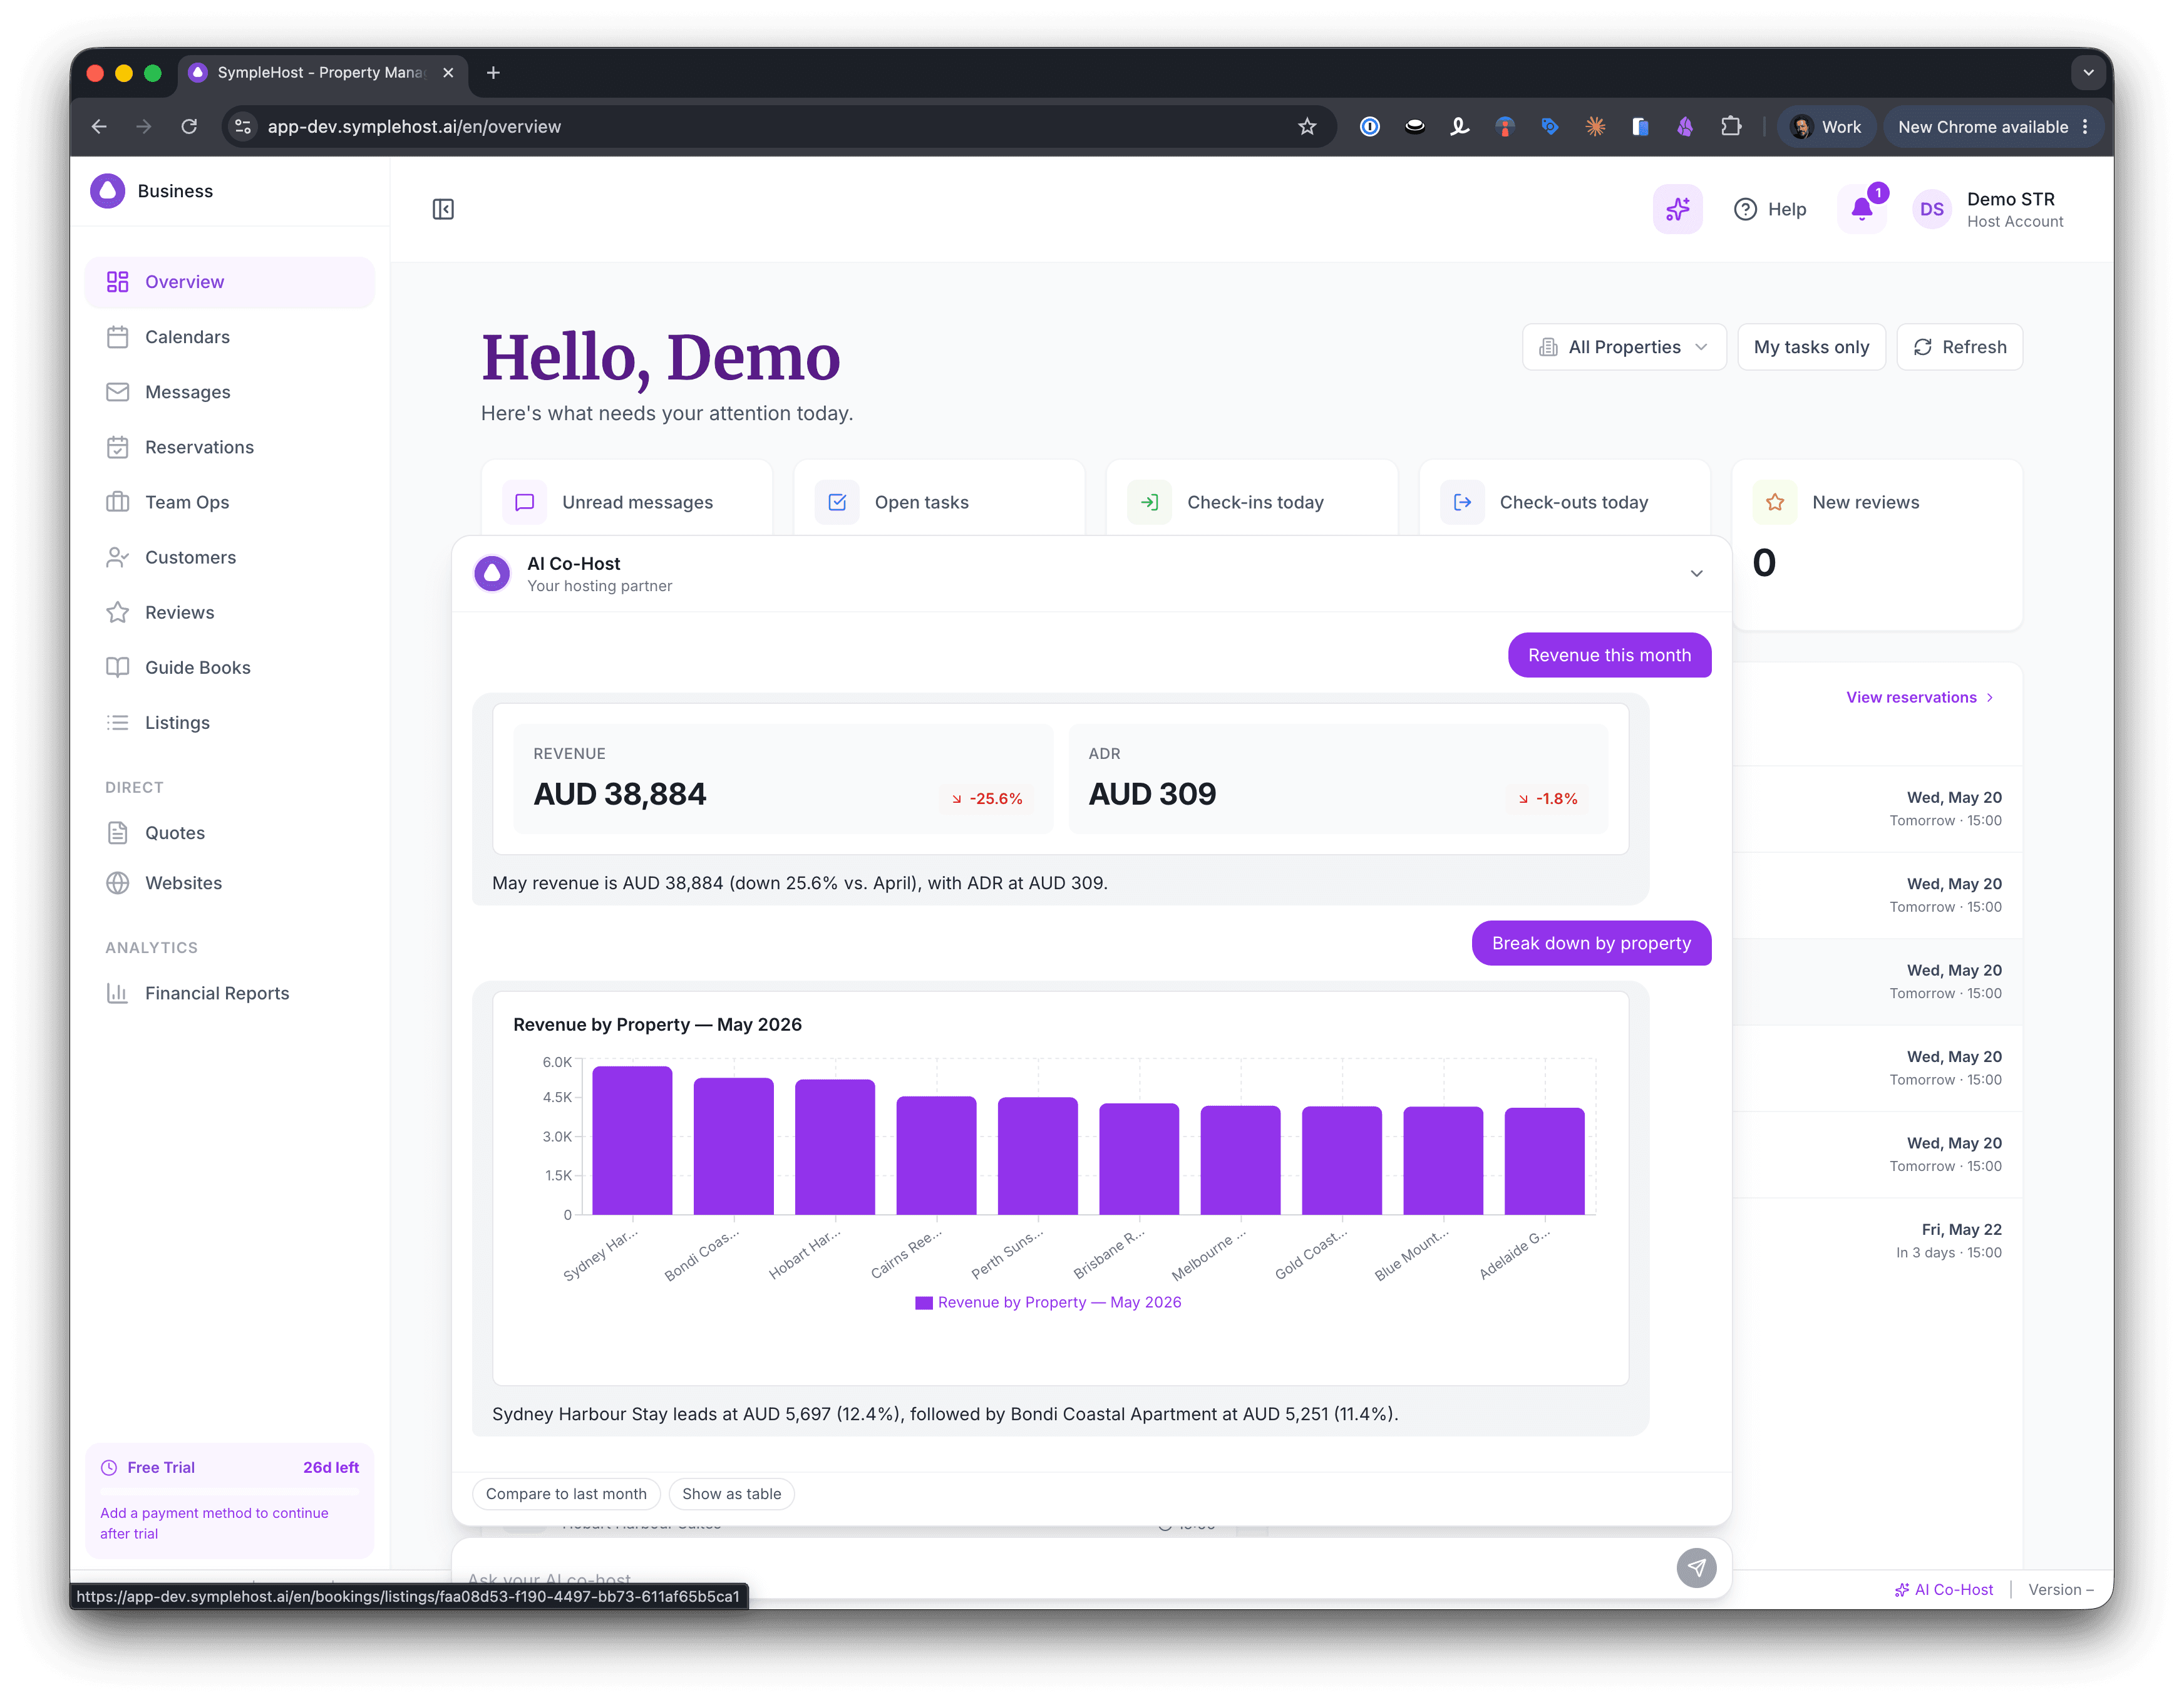Open Financial Reports in the sidebar
This screenshot has width=2184, height=1702.
(229, 993)
